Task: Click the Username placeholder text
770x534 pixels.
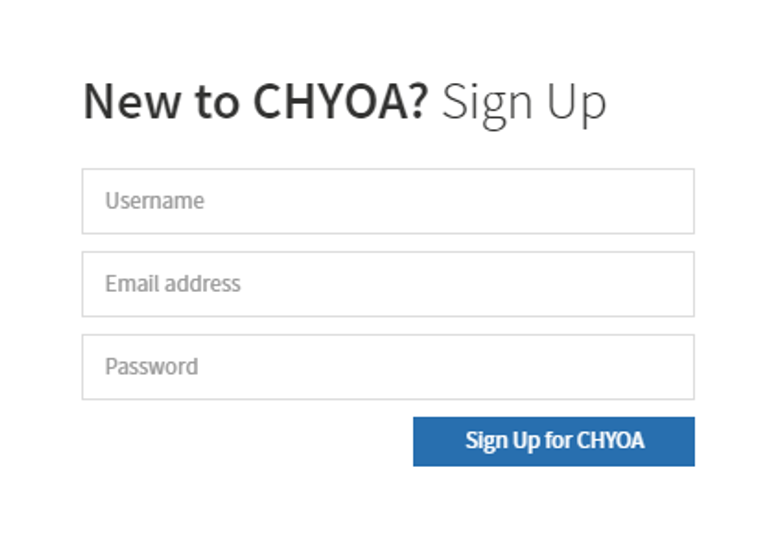Action: tap(155, 200)
